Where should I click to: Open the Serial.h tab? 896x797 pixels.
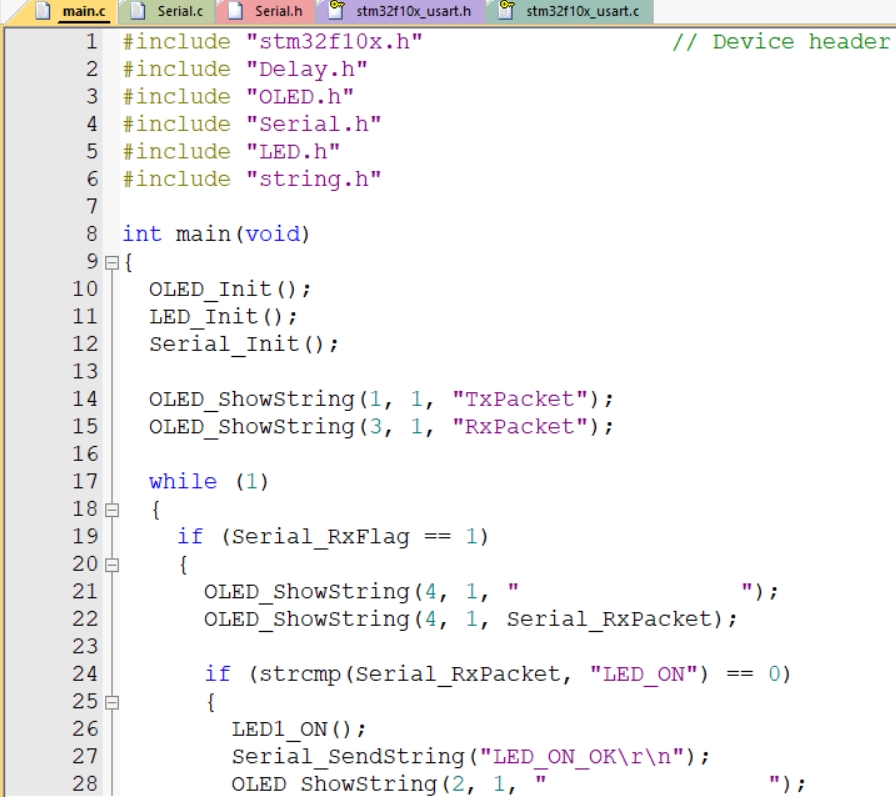278,11
